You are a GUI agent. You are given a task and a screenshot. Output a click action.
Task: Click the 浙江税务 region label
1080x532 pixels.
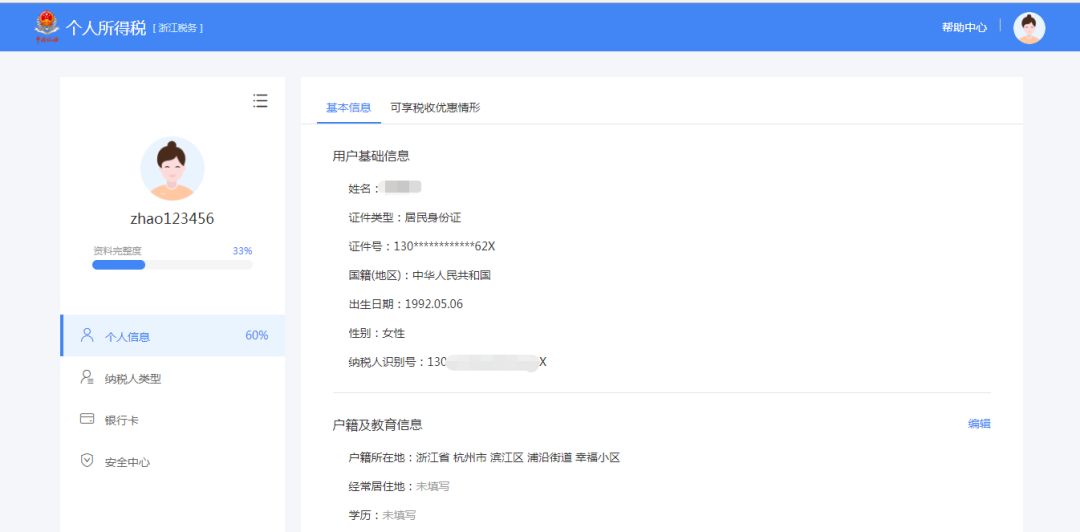pyautogui.click(x=179, y=28)
